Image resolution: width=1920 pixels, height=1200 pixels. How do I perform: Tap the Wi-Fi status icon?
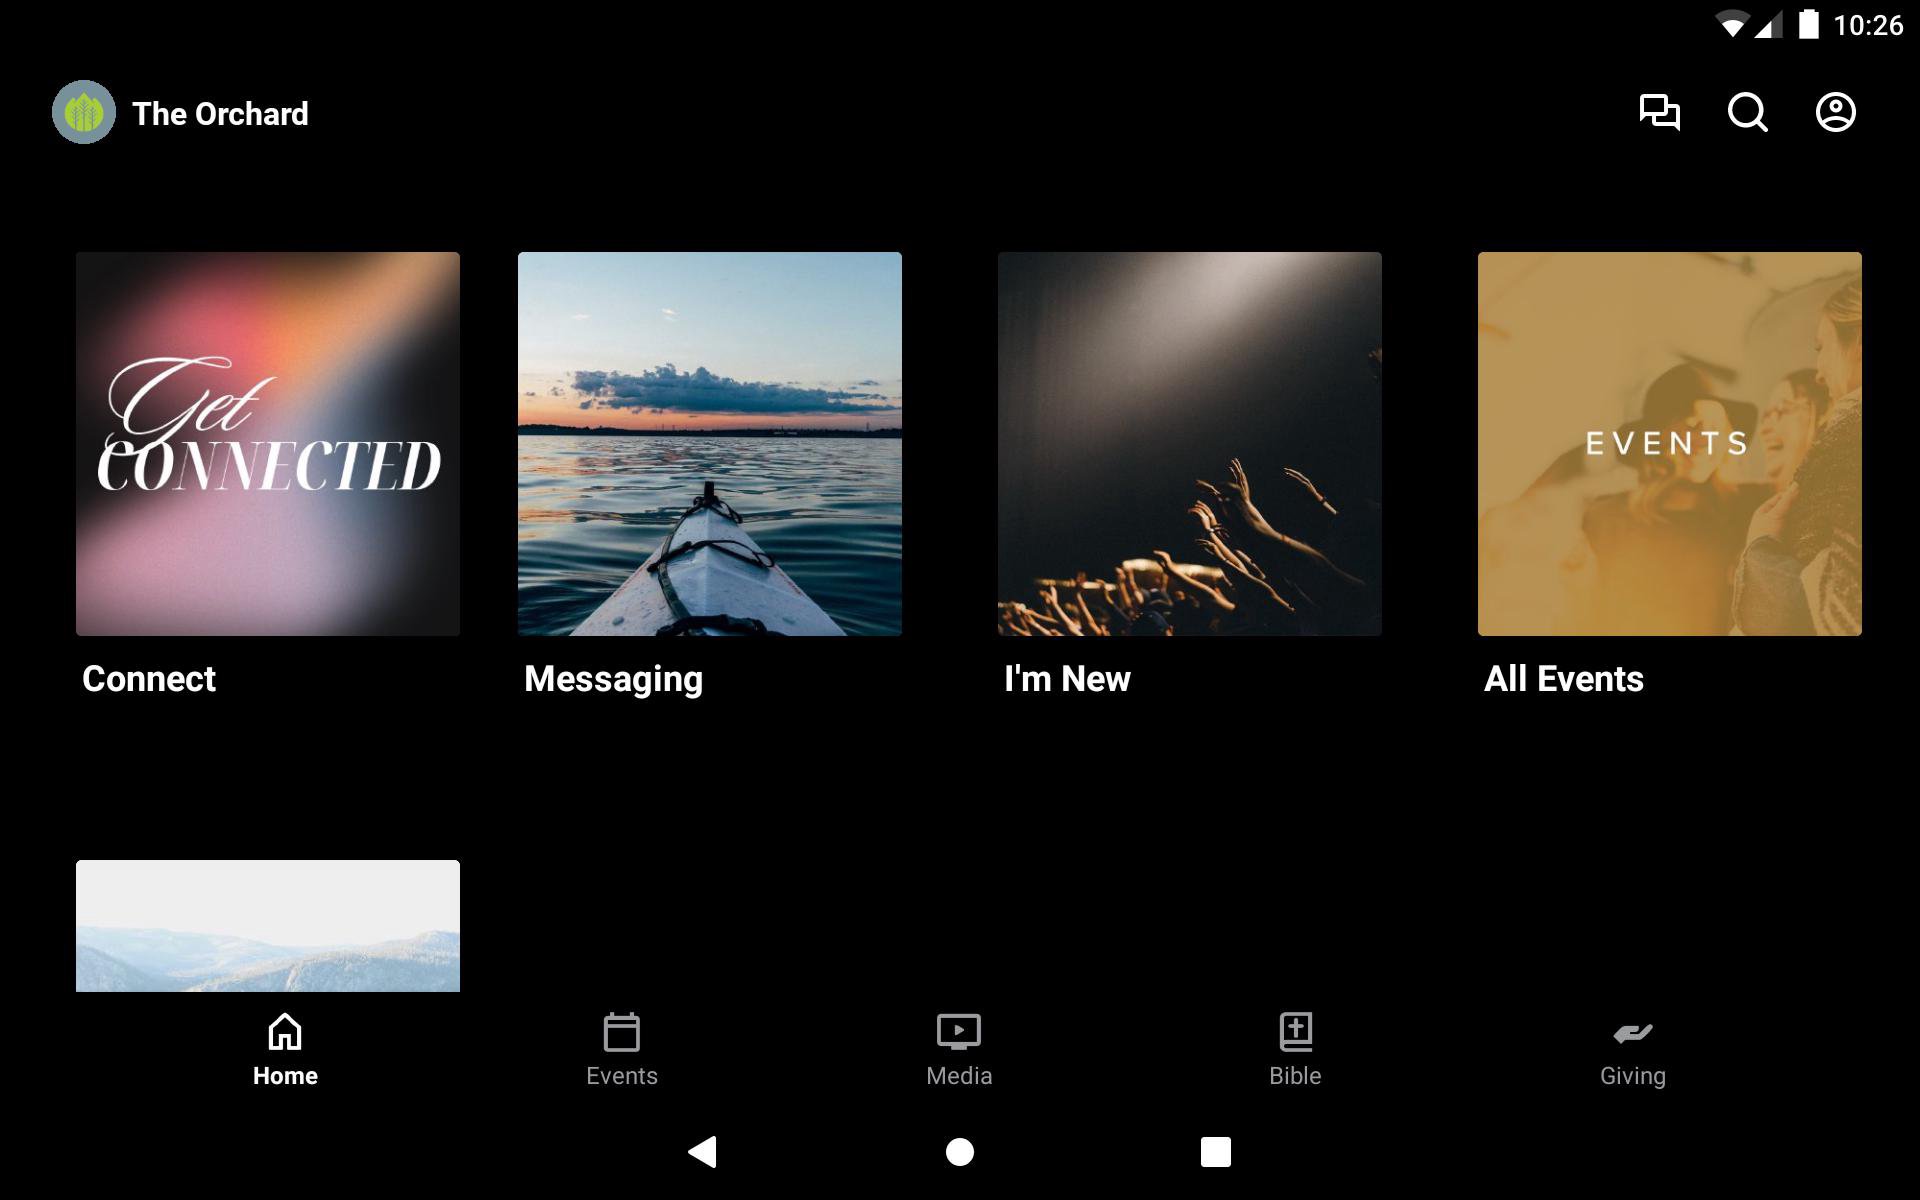(x=1733, y=25)
